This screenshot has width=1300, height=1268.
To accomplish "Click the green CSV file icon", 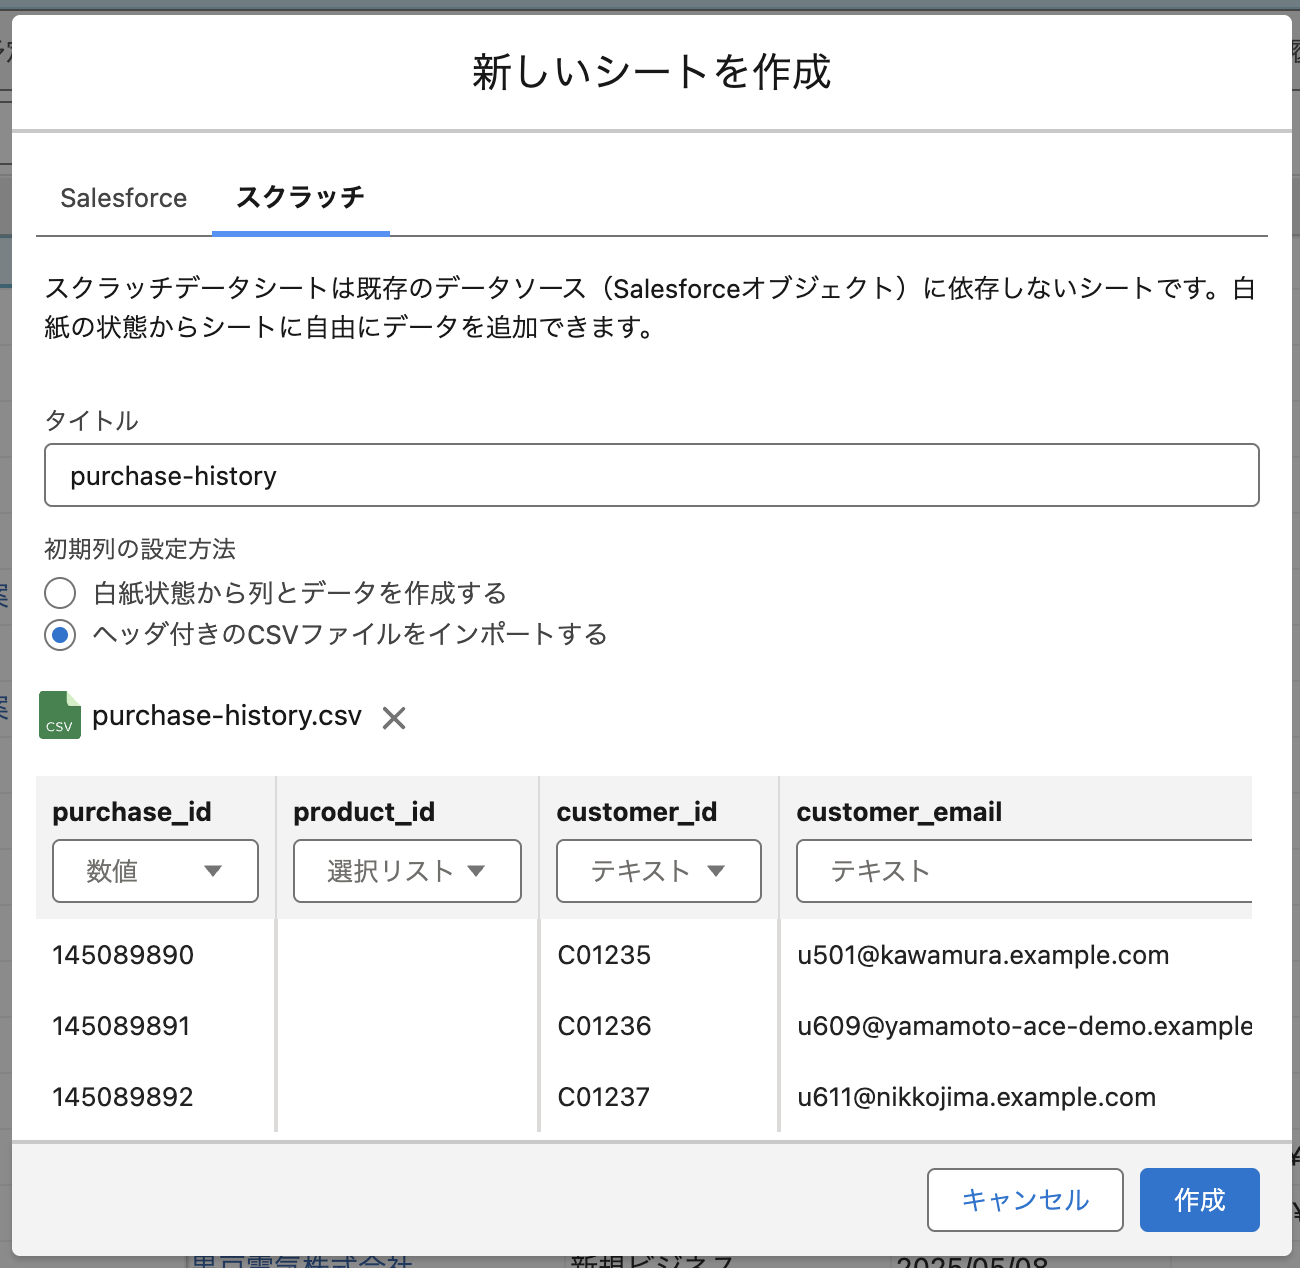I will (x=59, y=715).
